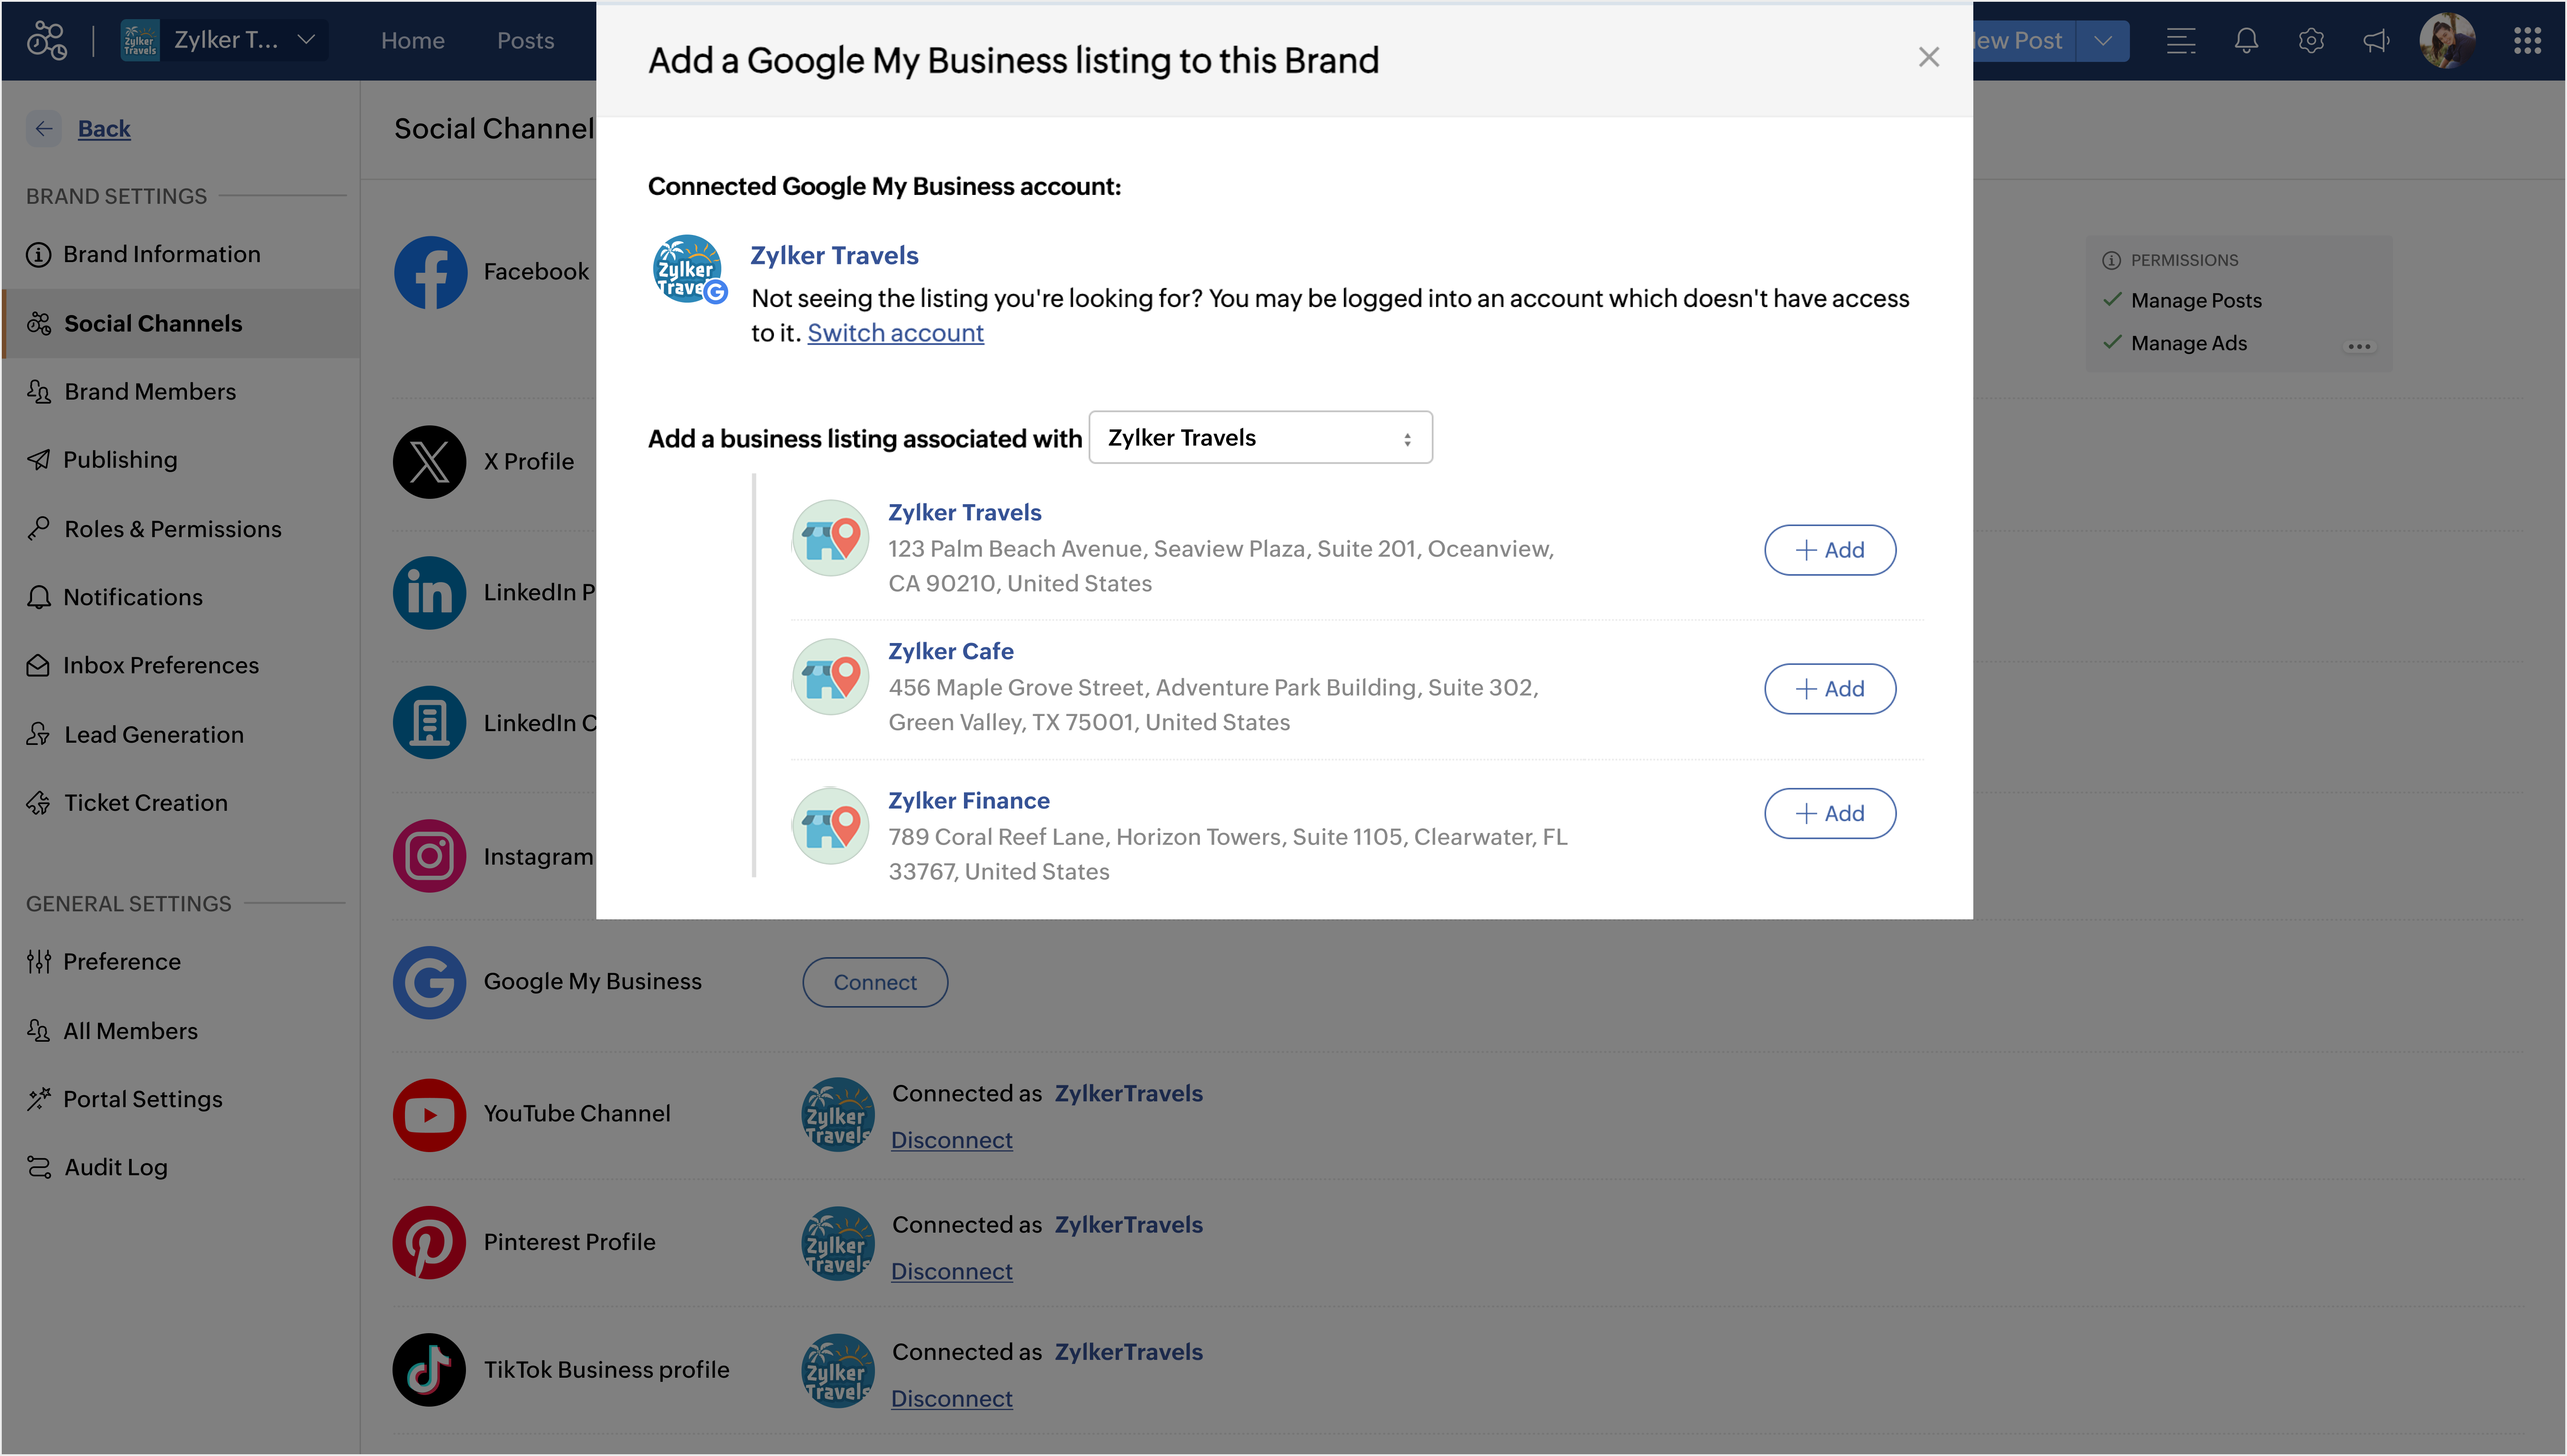The height and width of the screenshot is (1456, 2567).
Task: Click the Zylker Travels listing location icon
Action: [x=830, y=538]
